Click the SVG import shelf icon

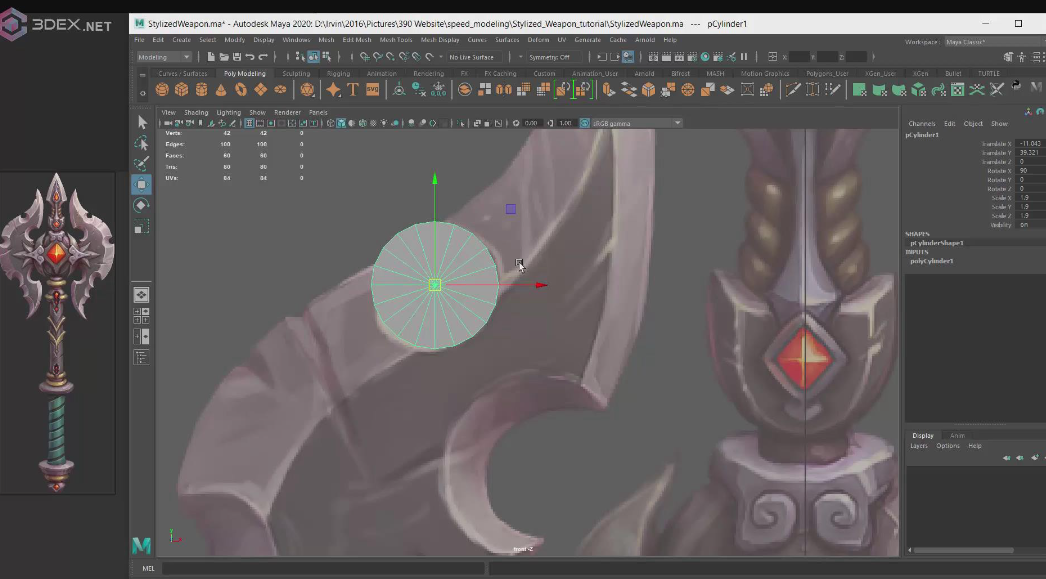coord(372,90)
